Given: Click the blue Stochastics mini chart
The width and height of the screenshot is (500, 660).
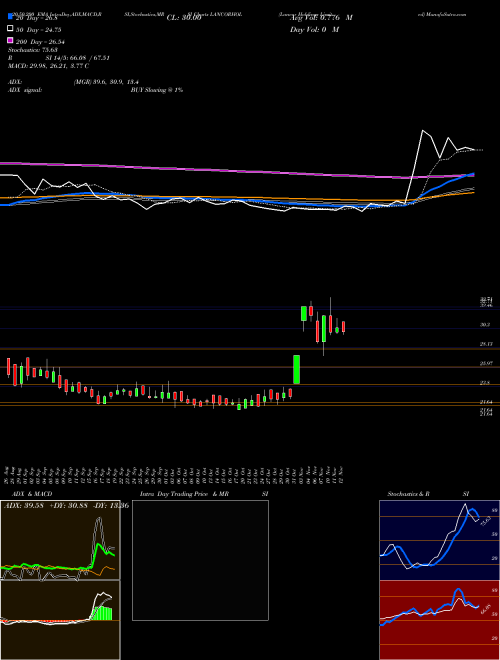Looking at the screenshot, I should [x=439, y=540].
